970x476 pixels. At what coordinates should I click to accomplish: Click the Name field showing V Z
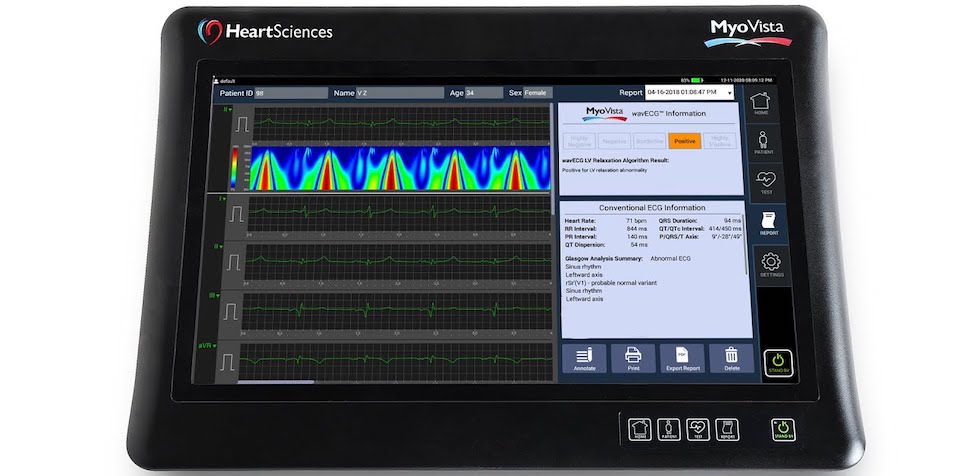[400, 93]
